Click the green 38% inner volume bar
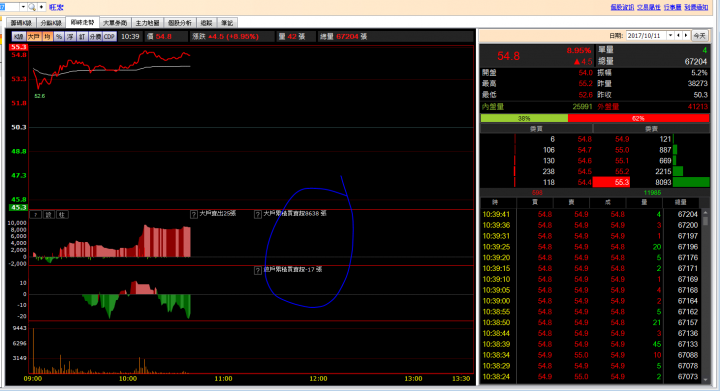This screenshot has width=720, height=391. pyautogui.click(x=524, y=118)
